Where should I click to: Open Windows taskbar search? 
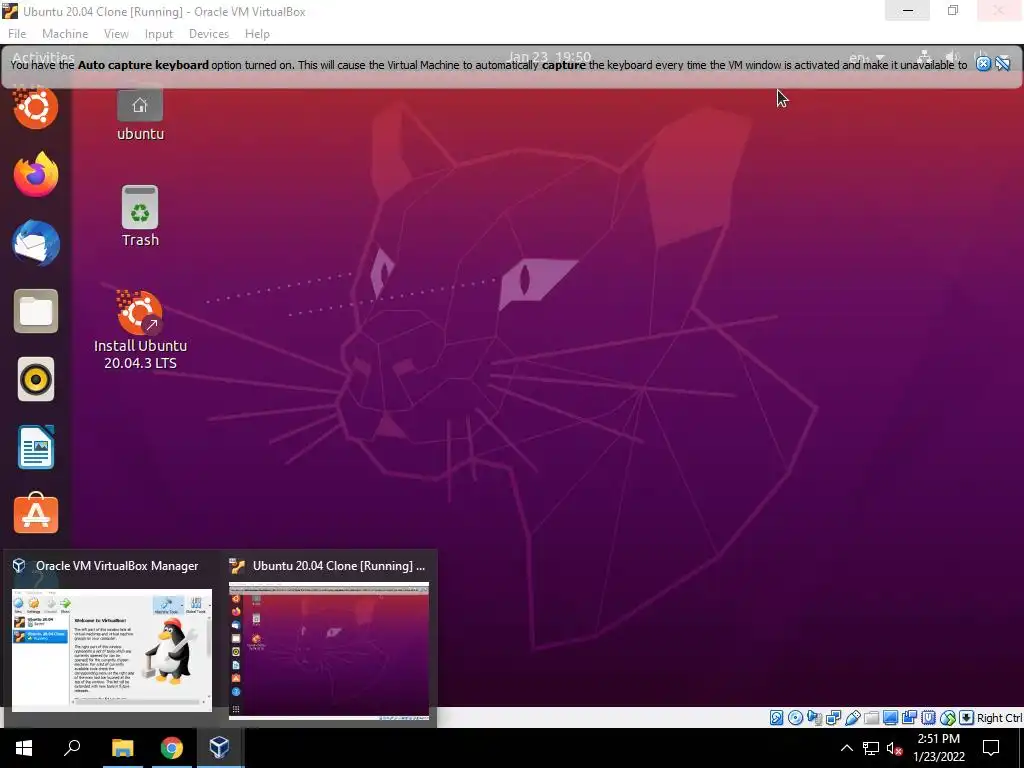pos(72,748)
